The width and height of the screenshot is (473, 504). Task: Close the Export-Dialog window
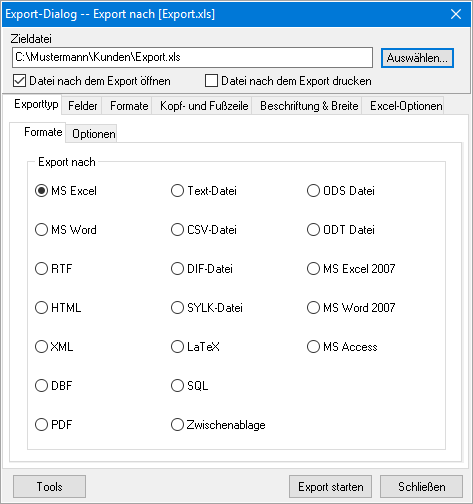click(456, 14)
